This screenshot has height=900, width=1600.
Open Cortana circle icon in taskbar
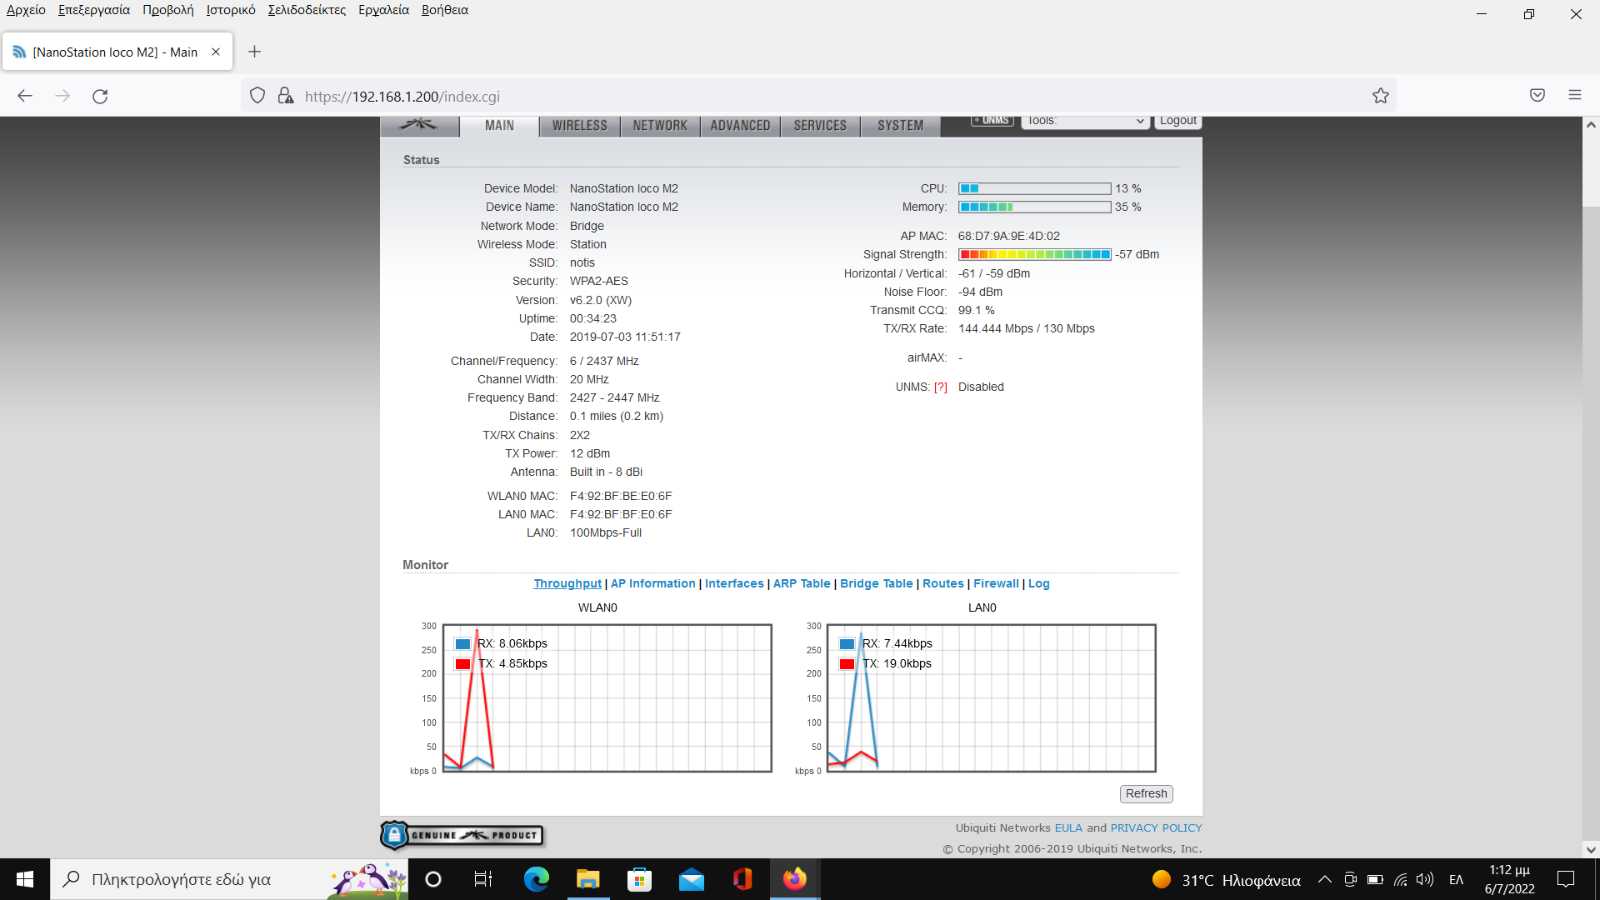tap(433, 879)
